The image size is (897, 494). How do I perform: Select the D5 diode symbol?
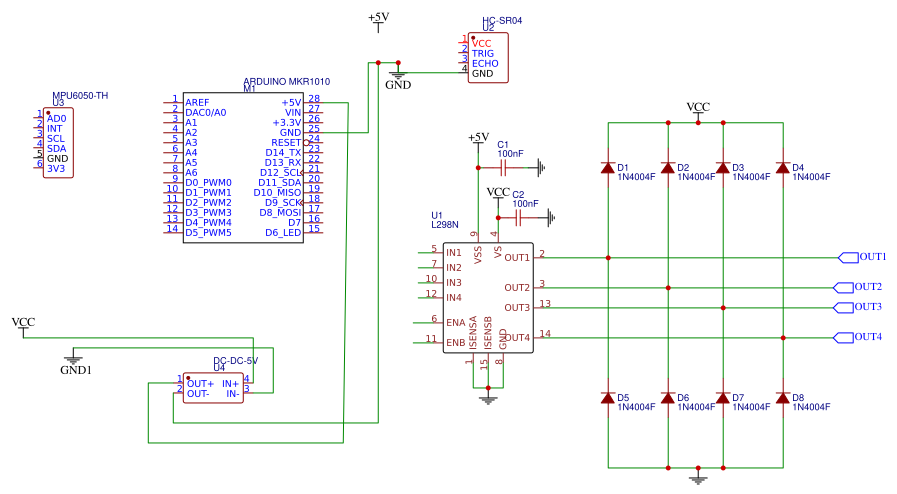pyautogui.click(x=608, y=397)
